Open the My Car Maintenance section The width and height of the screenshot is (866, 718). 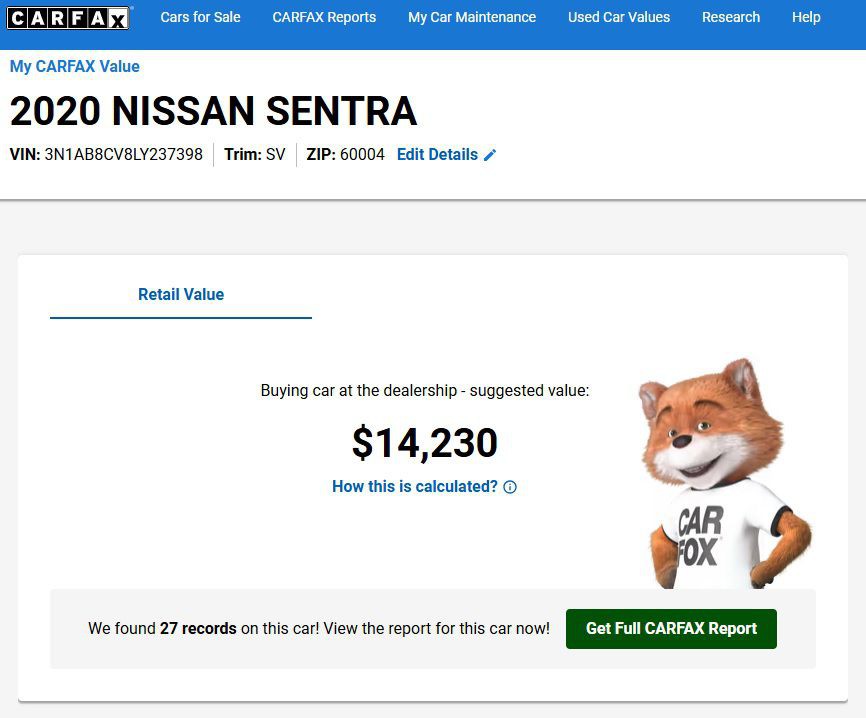coord(471,17)
